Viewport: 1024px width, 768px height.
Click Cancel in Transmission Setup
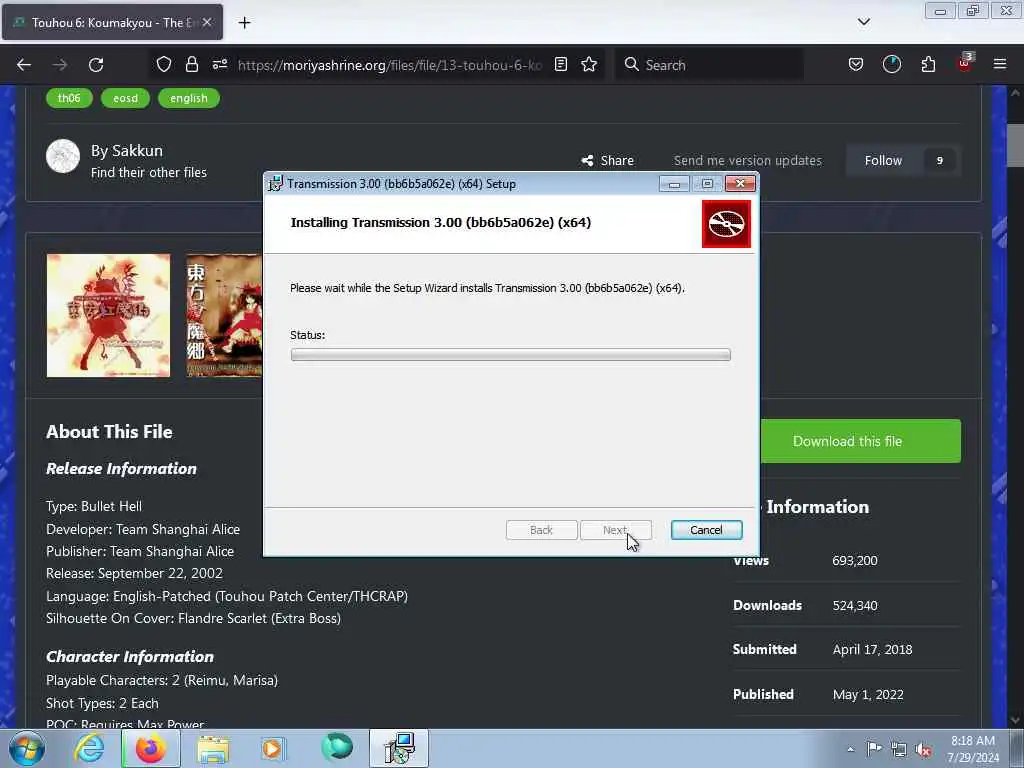pyautogui.click(x=706, y=530)
